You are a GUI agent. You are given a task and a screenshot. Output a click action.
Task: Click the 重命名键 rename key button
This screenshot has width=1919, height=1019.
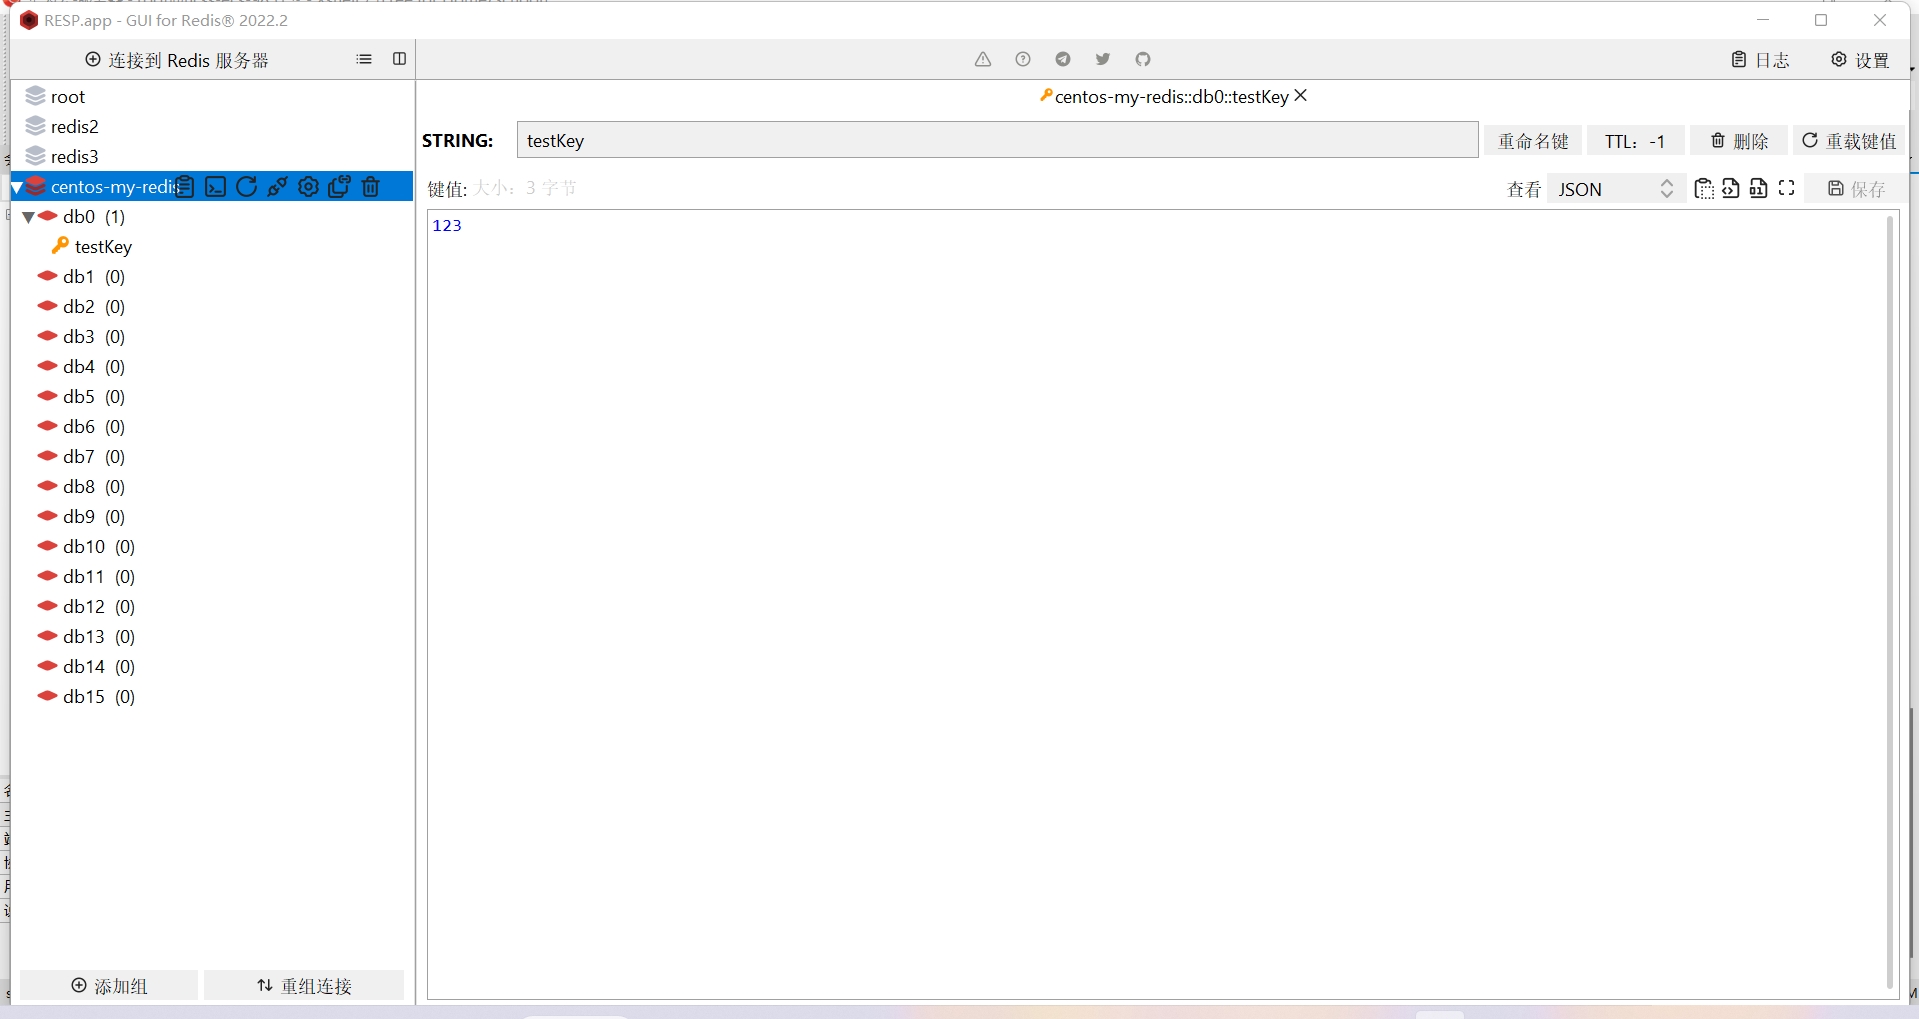click(x=1533, y=141)
